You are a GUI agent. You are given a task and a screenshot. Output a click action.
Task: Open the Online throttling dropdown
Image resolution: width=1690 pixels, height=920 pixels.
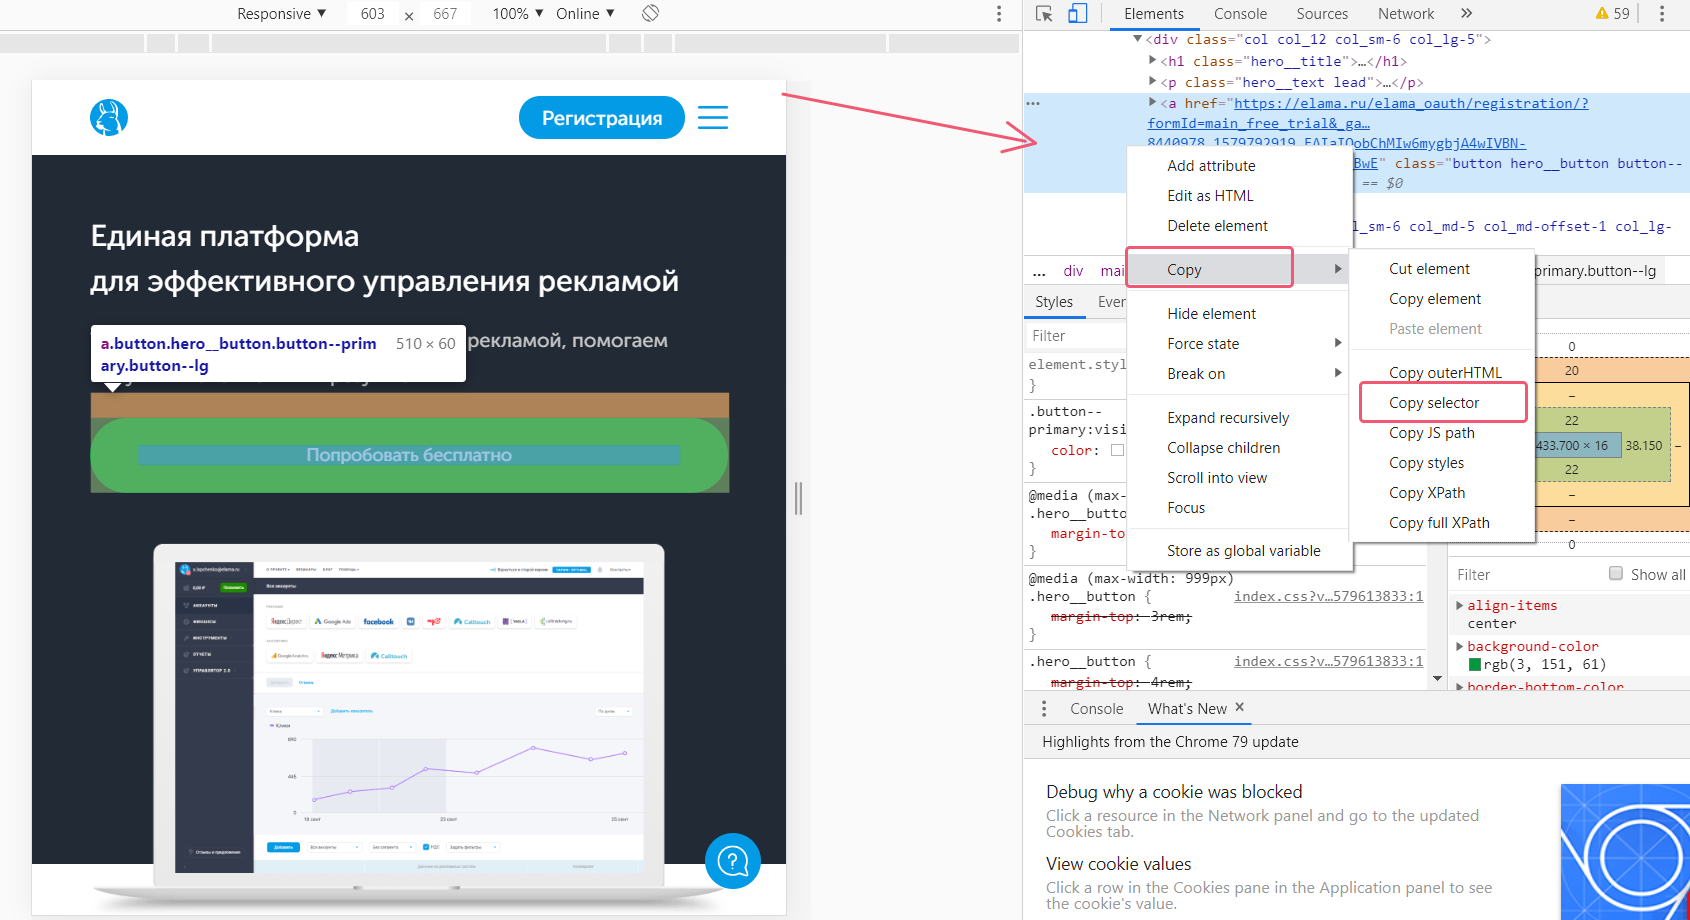(x=585, y=14)
